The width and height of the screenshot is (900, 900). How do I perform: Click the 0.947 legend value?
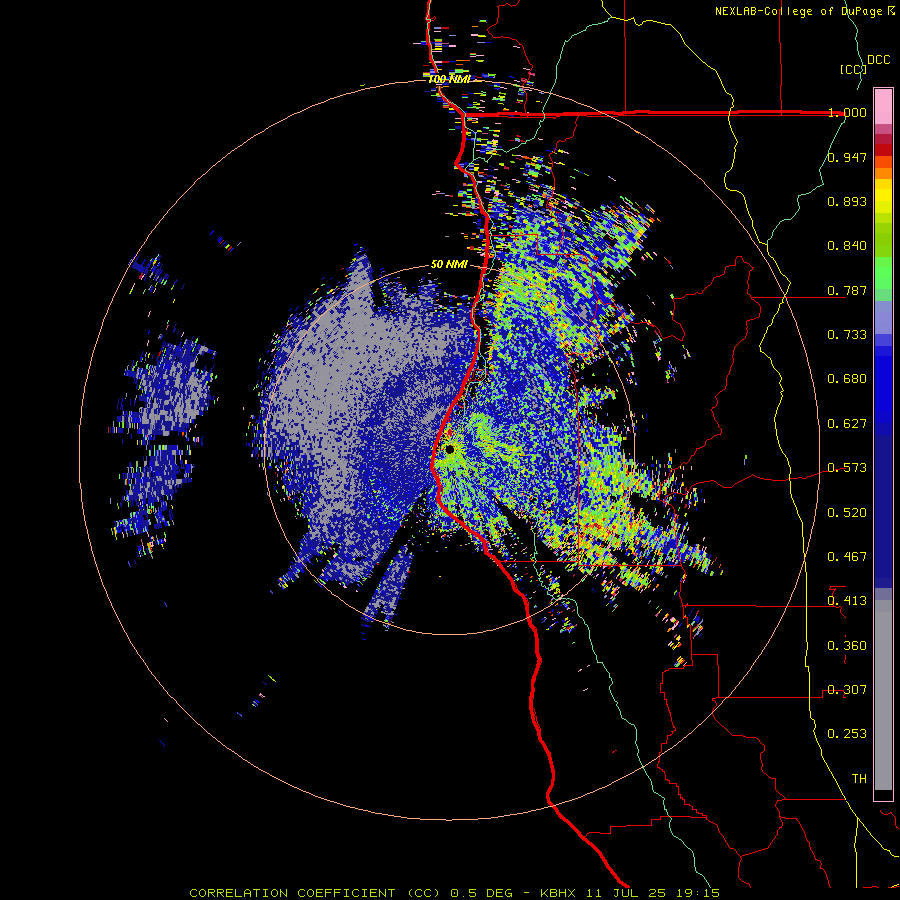click(847, 157)
